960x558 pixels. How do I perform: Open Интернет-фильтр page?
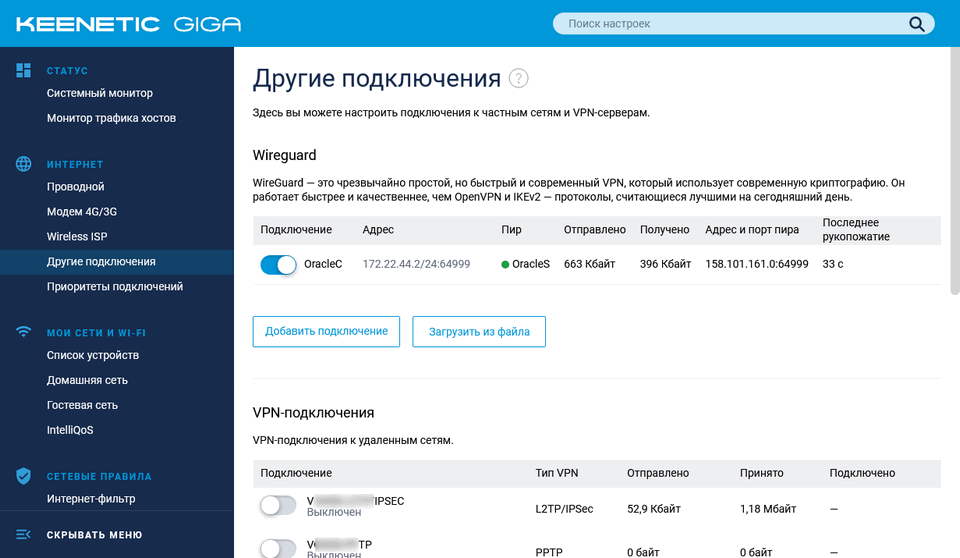91,499
